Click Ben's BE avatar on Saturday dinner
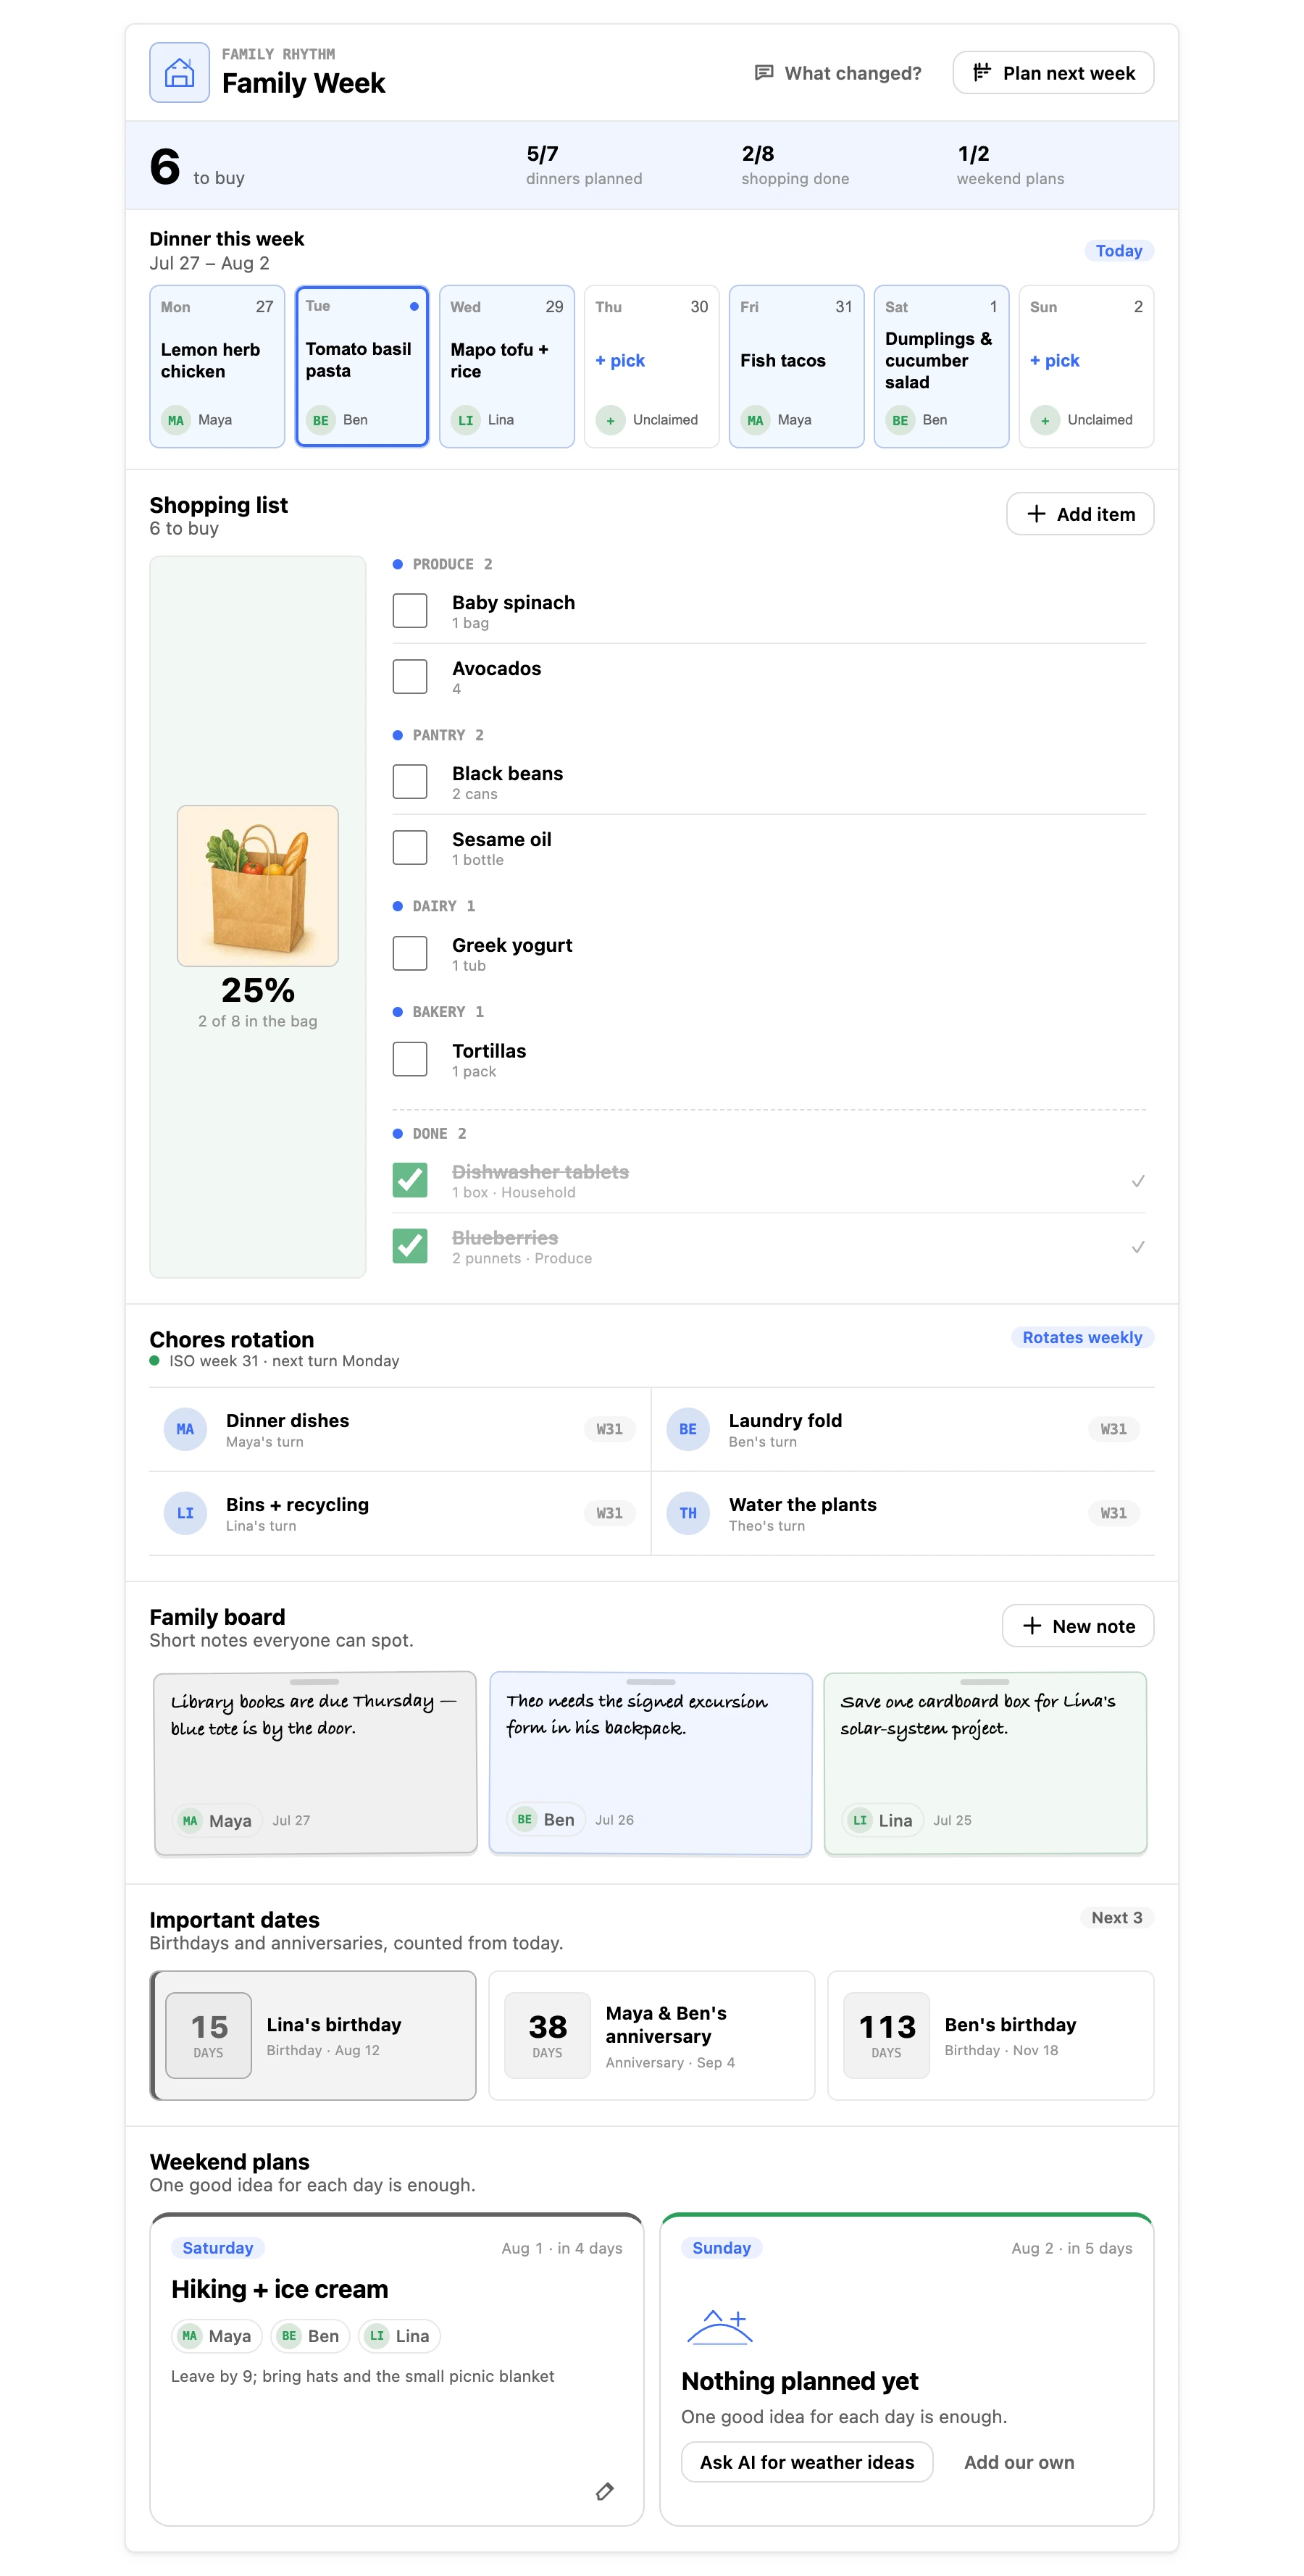 pyautogui.click(x=900, y=420)
